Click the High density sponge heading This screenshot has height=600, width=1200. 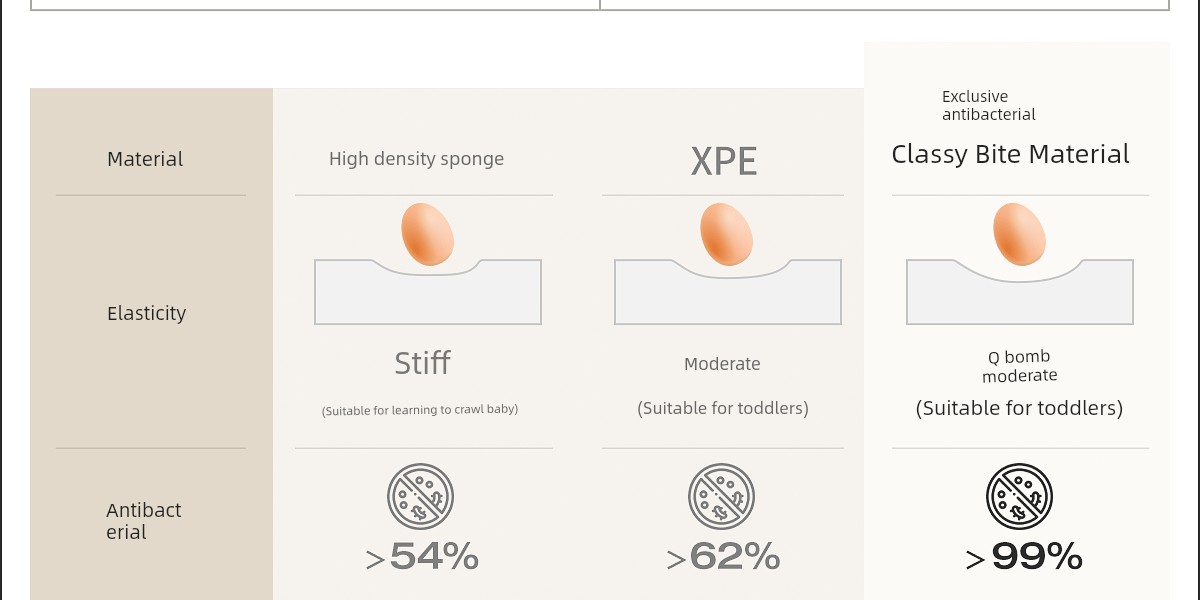tap(416, 159)
